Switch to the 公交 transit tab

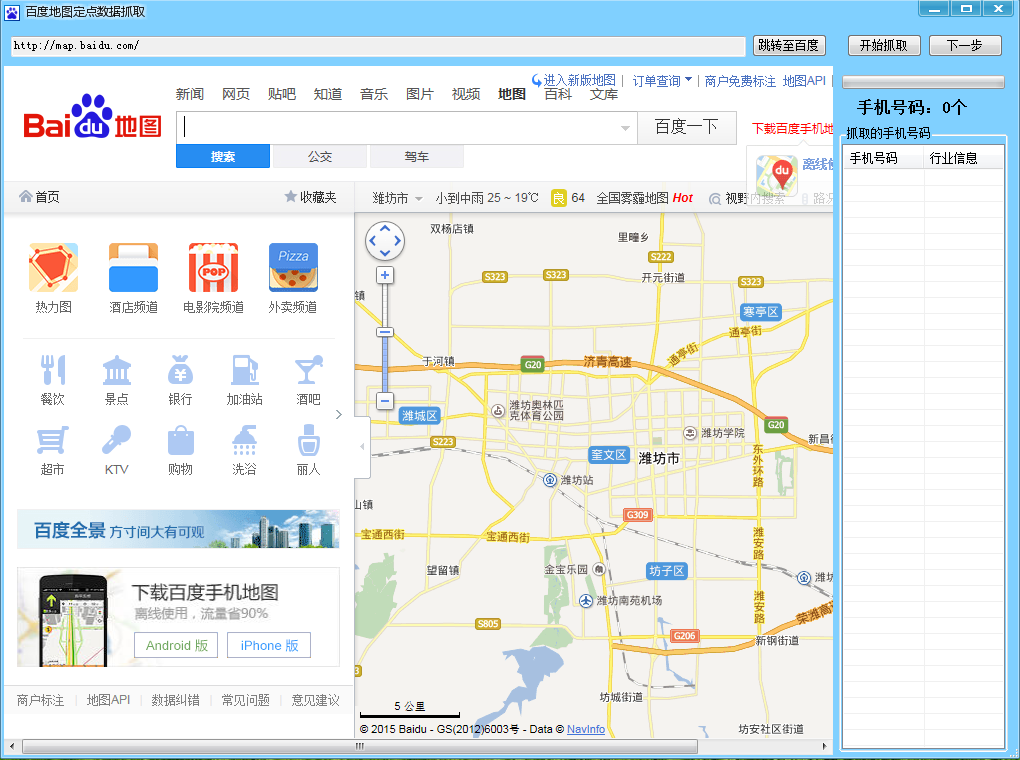pos(320,157)
